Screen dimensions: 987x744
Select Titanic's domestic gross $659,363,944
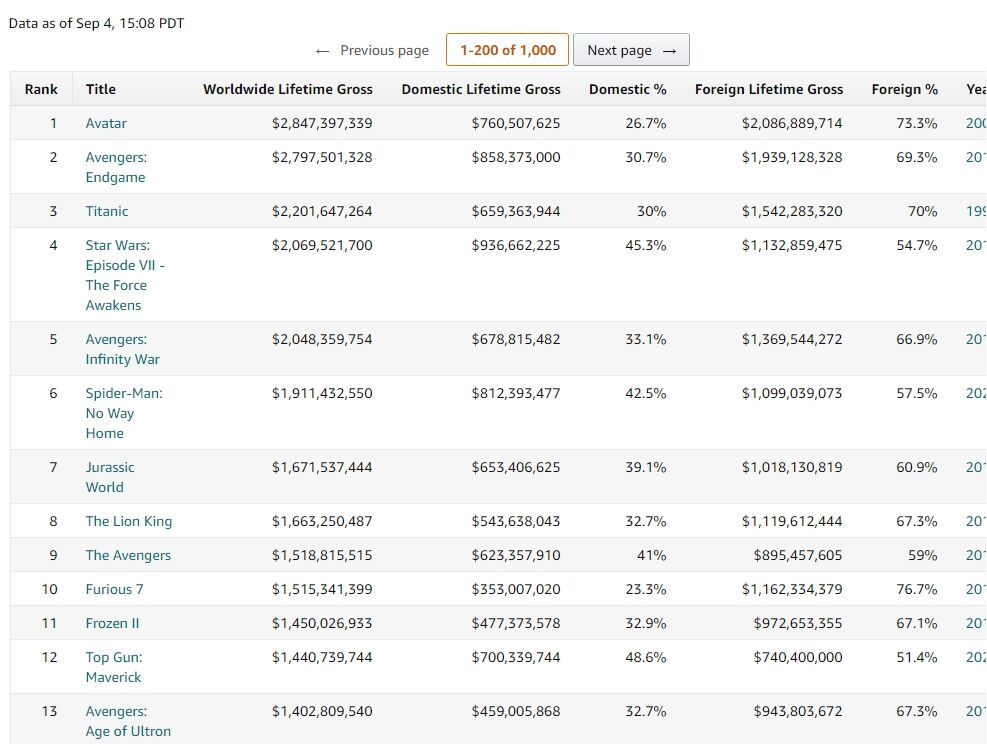[516, 211]
